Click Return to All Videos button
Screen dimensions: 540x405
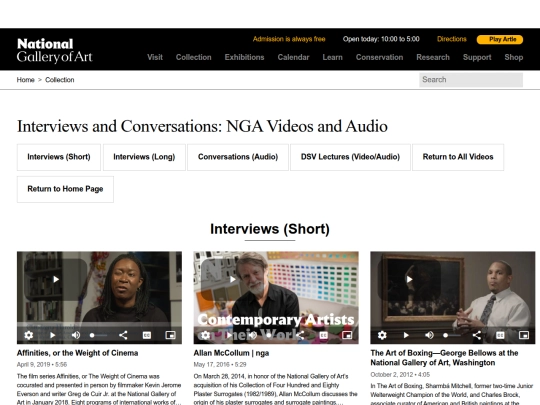[458, 157]
